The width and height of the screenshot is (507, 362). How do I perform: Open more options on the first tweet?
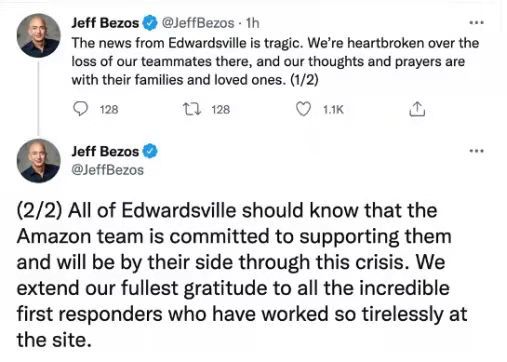[x=476, y=23]
